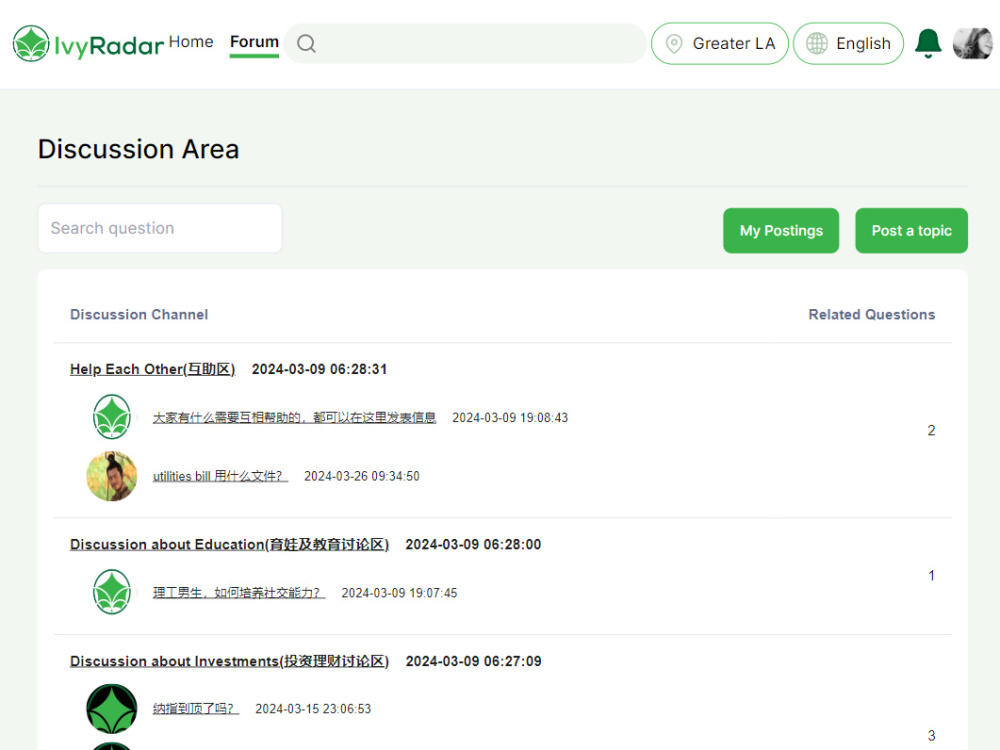This screenshot has width=1000, height=750.
Task: Click the Discussion Area heading
Action: coord(138,149)
